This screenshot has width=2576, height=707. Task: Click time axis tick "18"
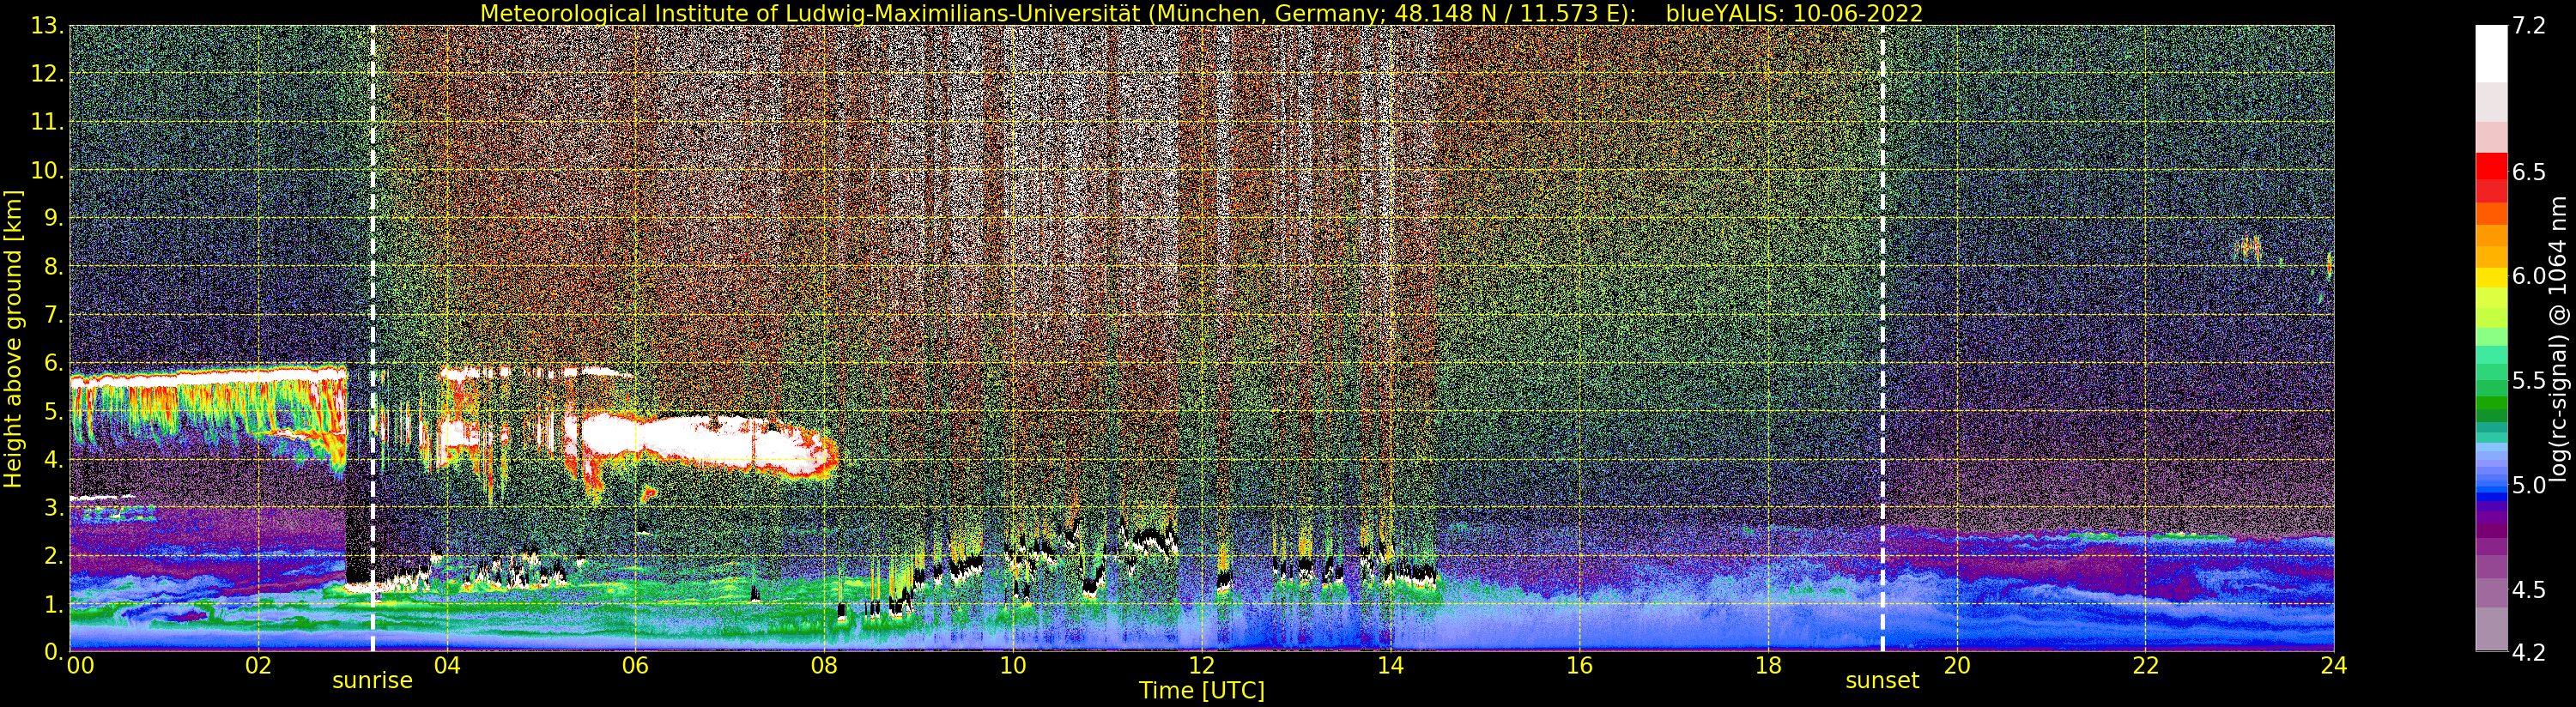tap(1768, 666)
